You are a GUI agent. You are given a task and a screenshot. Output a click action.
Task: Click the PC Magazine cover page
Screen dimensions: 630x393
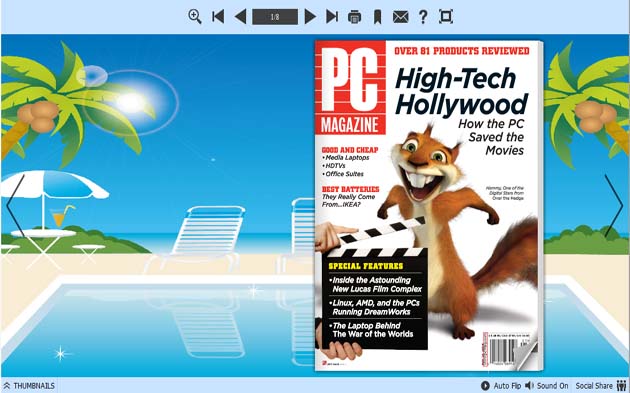(x=429, y=205)
